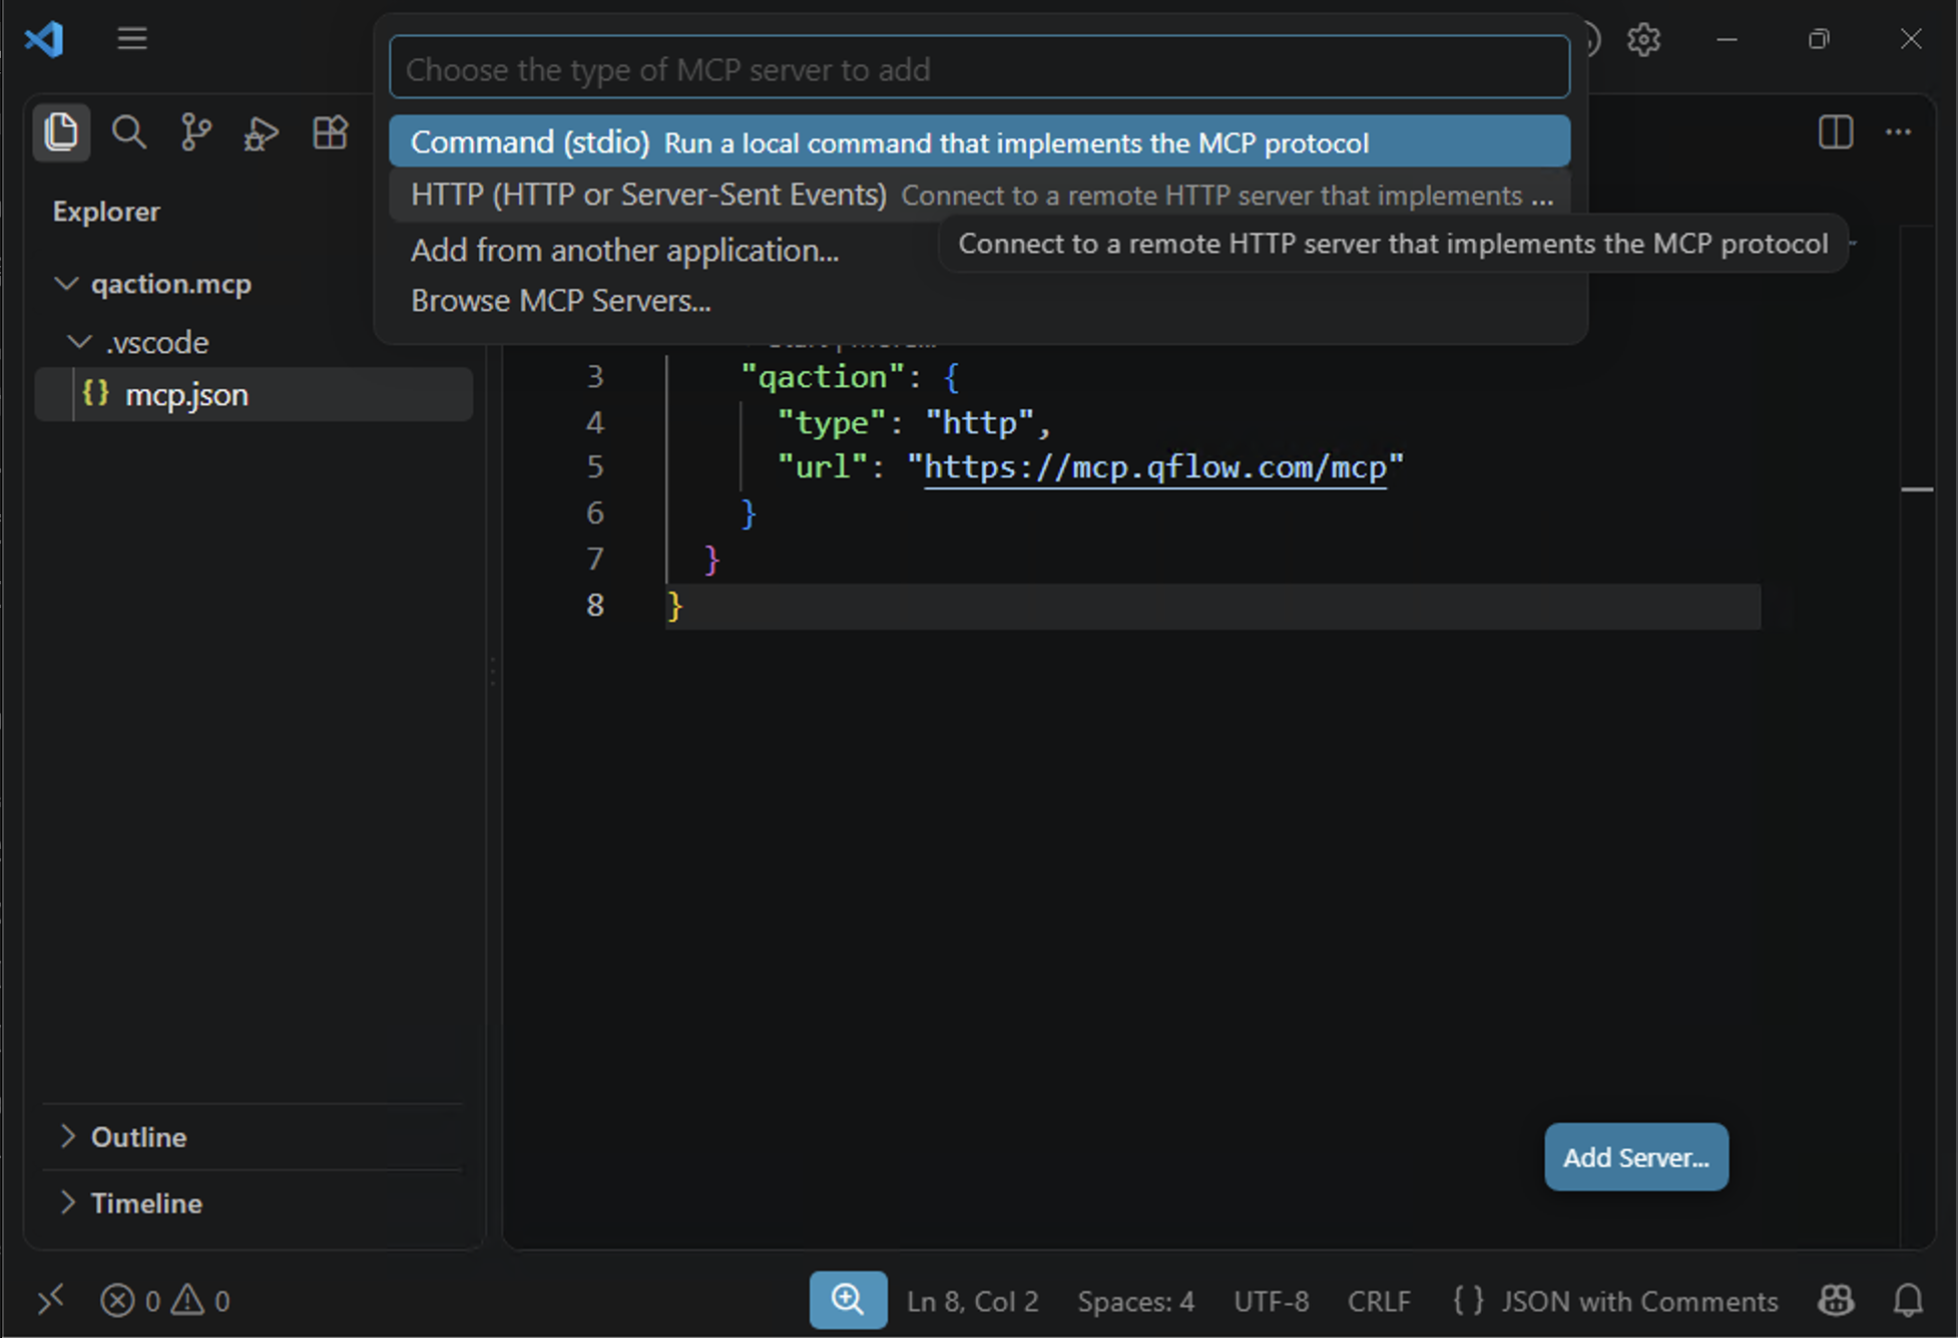
Task: Focus the MCP server type input box
Action: click(979, 68)
